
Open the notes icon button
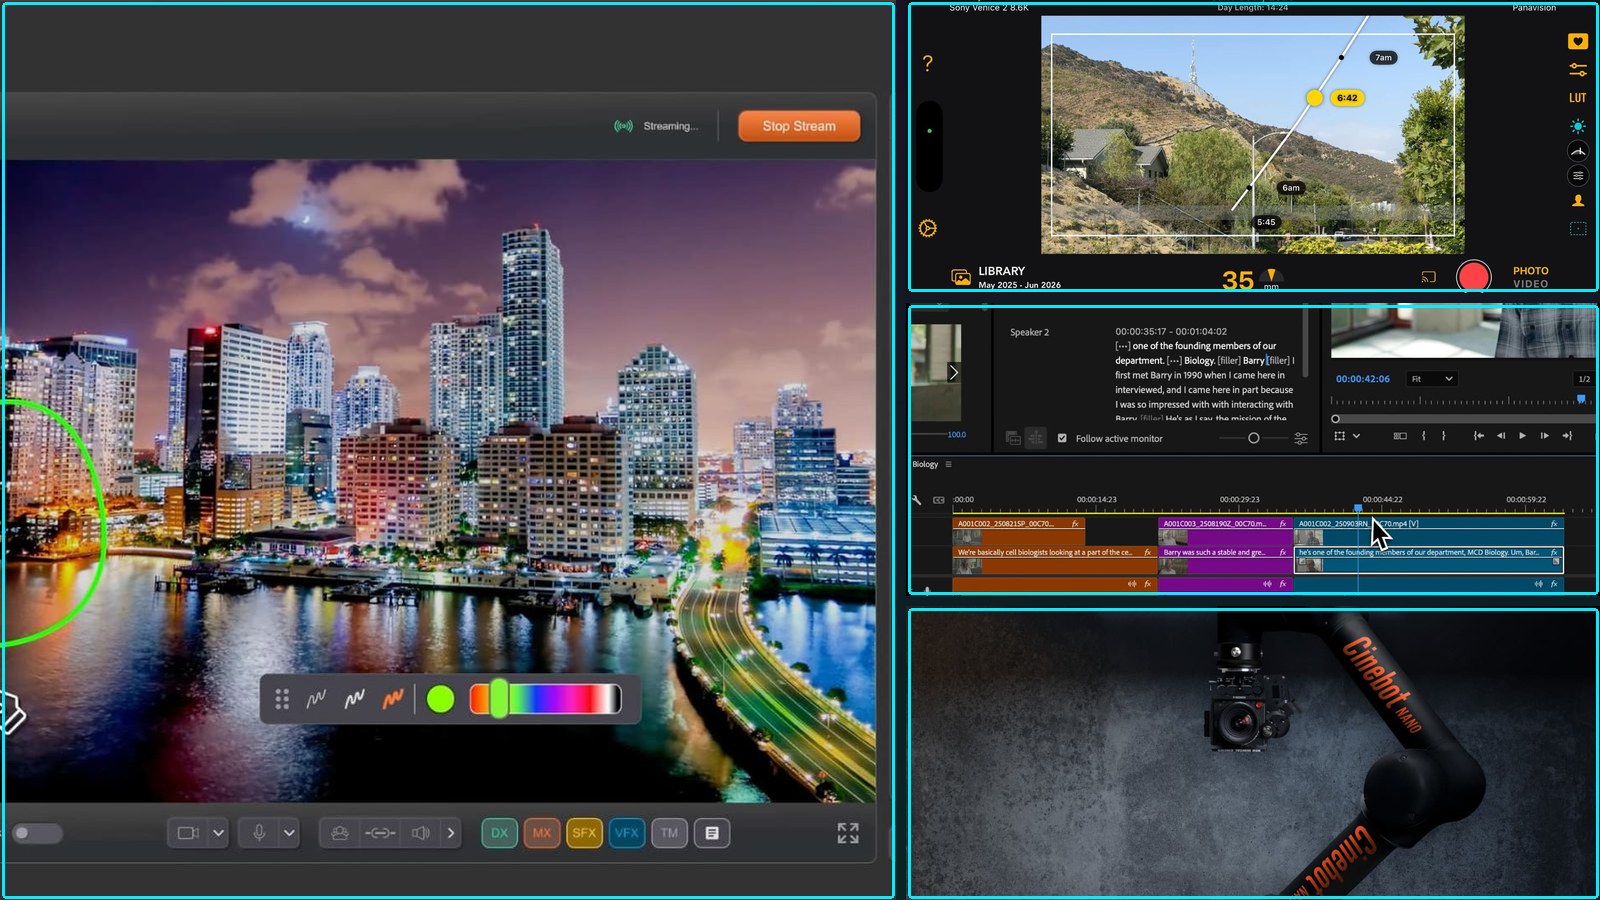[712, 833]
